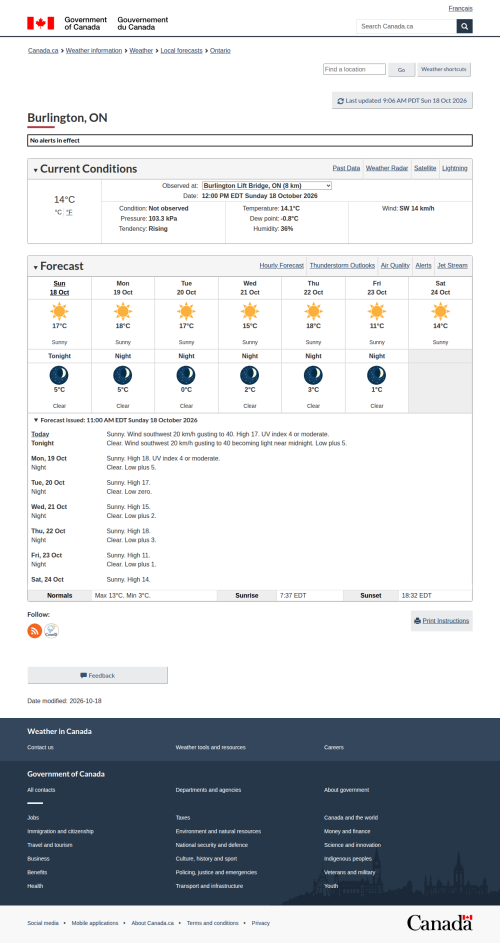500x943 pixels.
Task: Switch temperature units to °F
Action: (x=69, y=212)
